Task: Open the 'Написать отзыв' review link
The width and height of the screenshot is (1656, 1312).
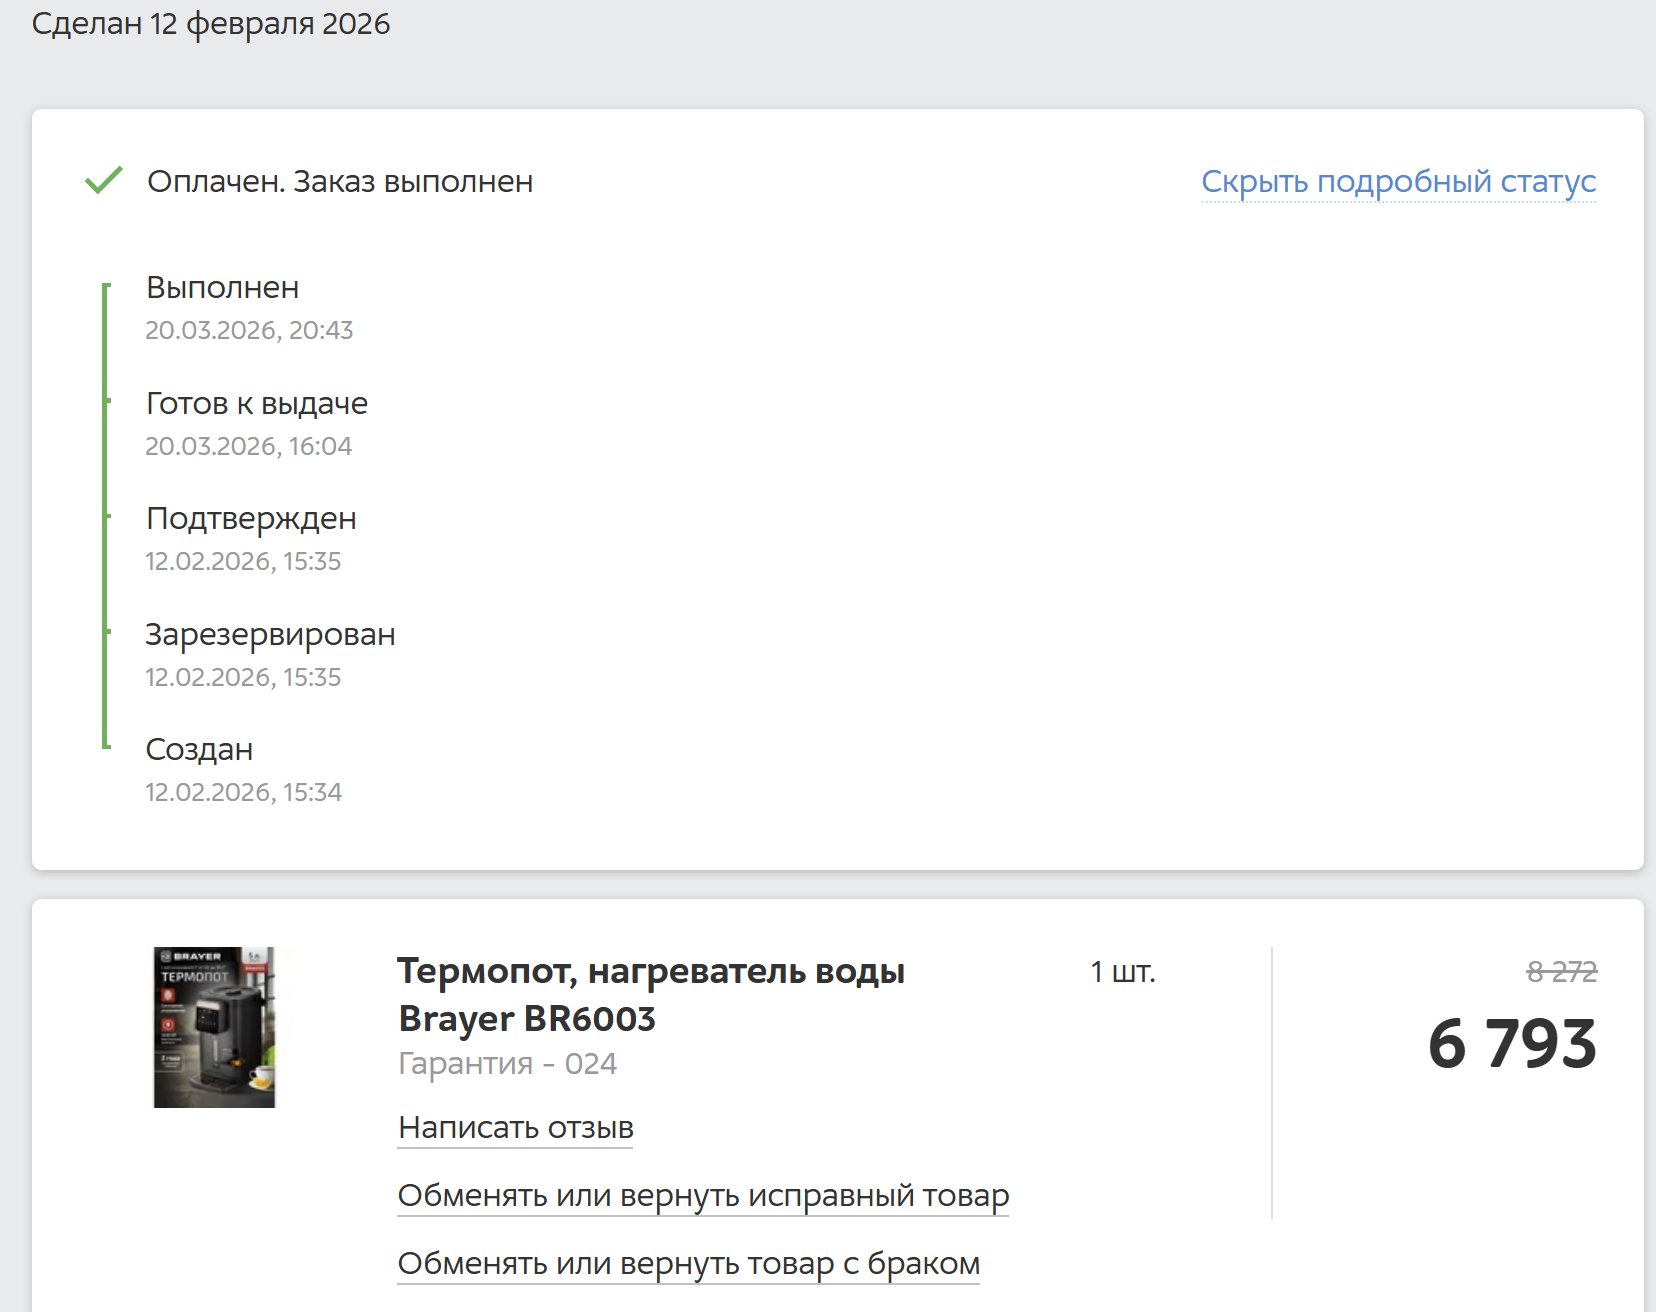Action: (x=515, y=1128)
